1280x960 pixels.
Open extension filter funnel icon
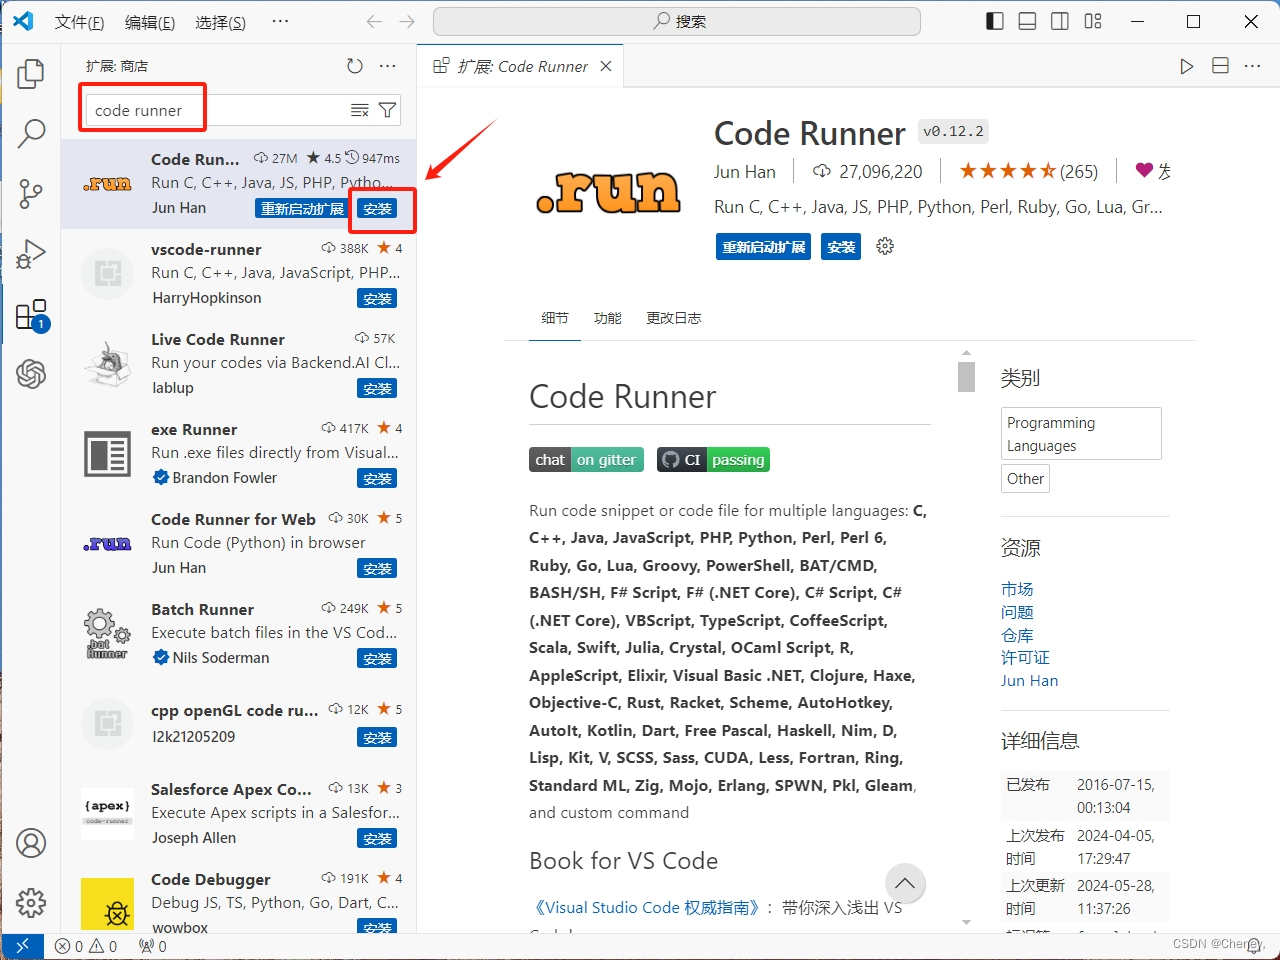point(387,110)
